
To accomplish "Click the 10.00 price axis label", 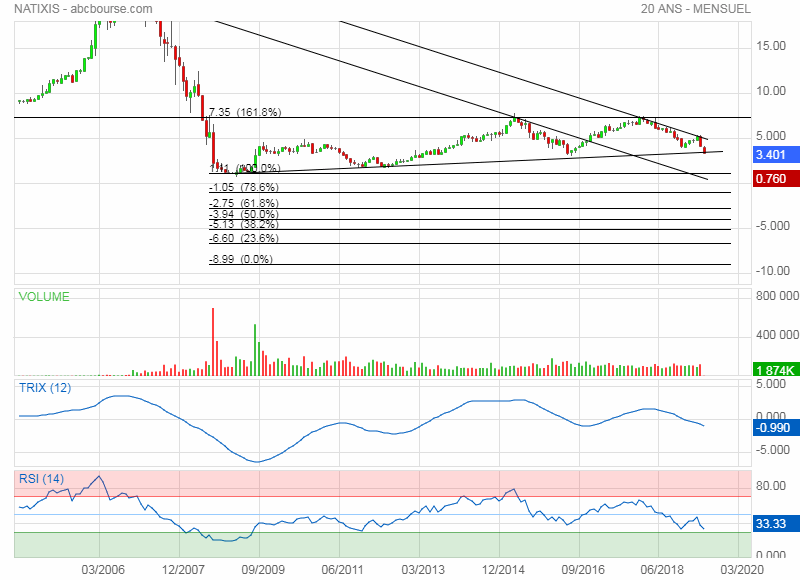I will pos(771,91).
